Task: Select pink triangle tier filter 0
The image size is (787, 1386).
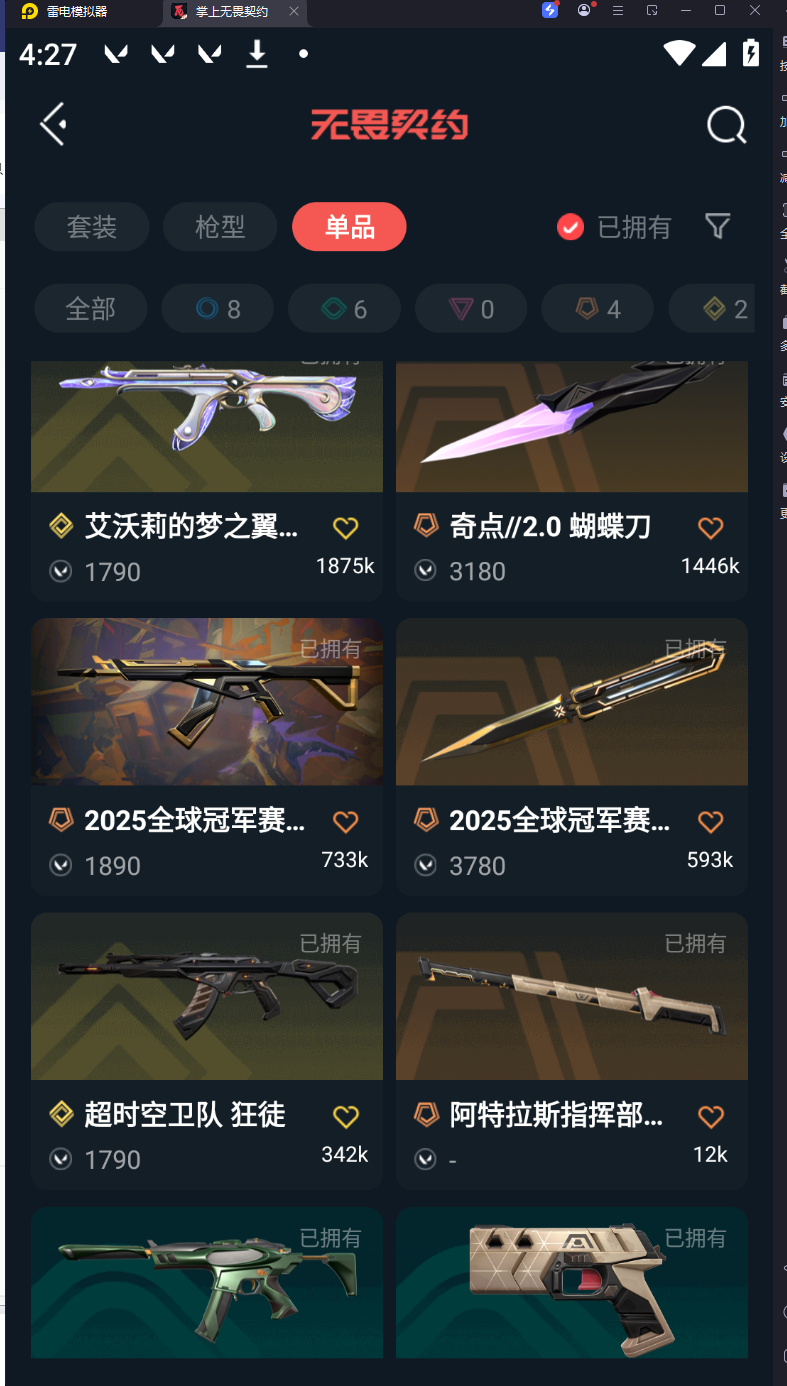Action: pyautogui.click(x=471, y=309)
